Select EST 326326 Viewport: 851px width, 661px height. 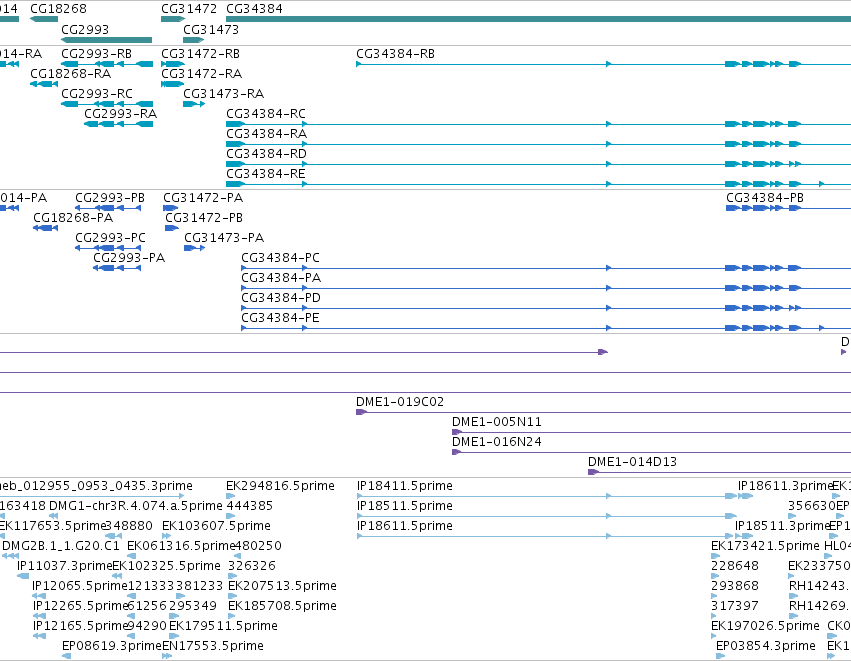coord(252,567)
